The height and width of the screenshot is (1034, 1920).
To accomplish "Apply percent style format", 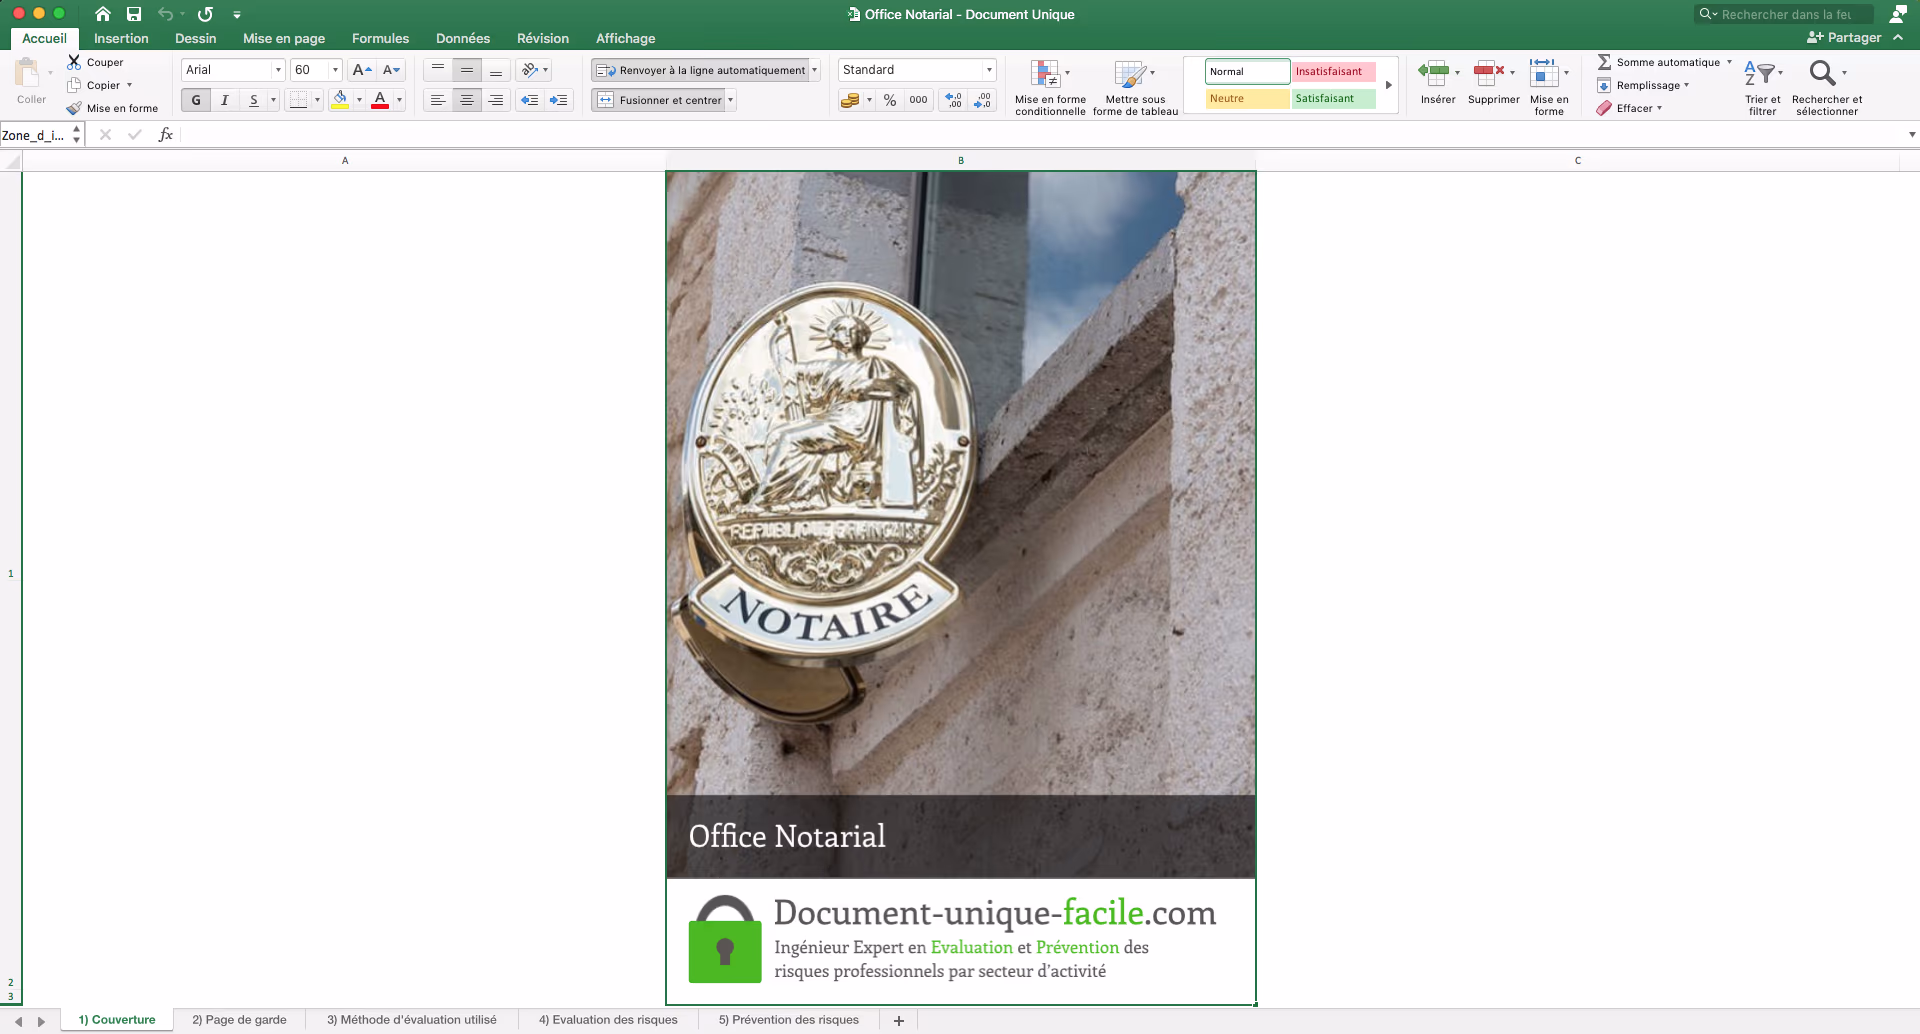I will 890,100.
